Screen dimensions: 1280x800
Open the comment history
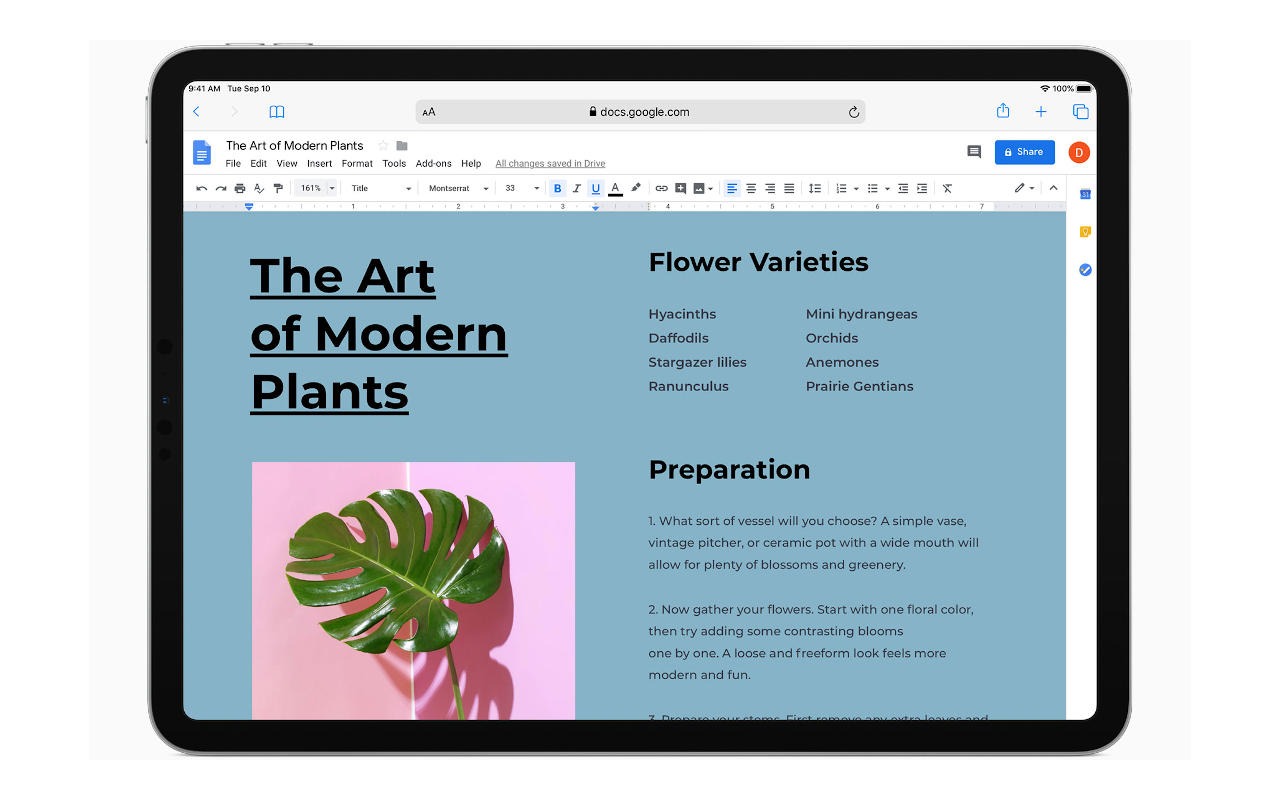975,151
